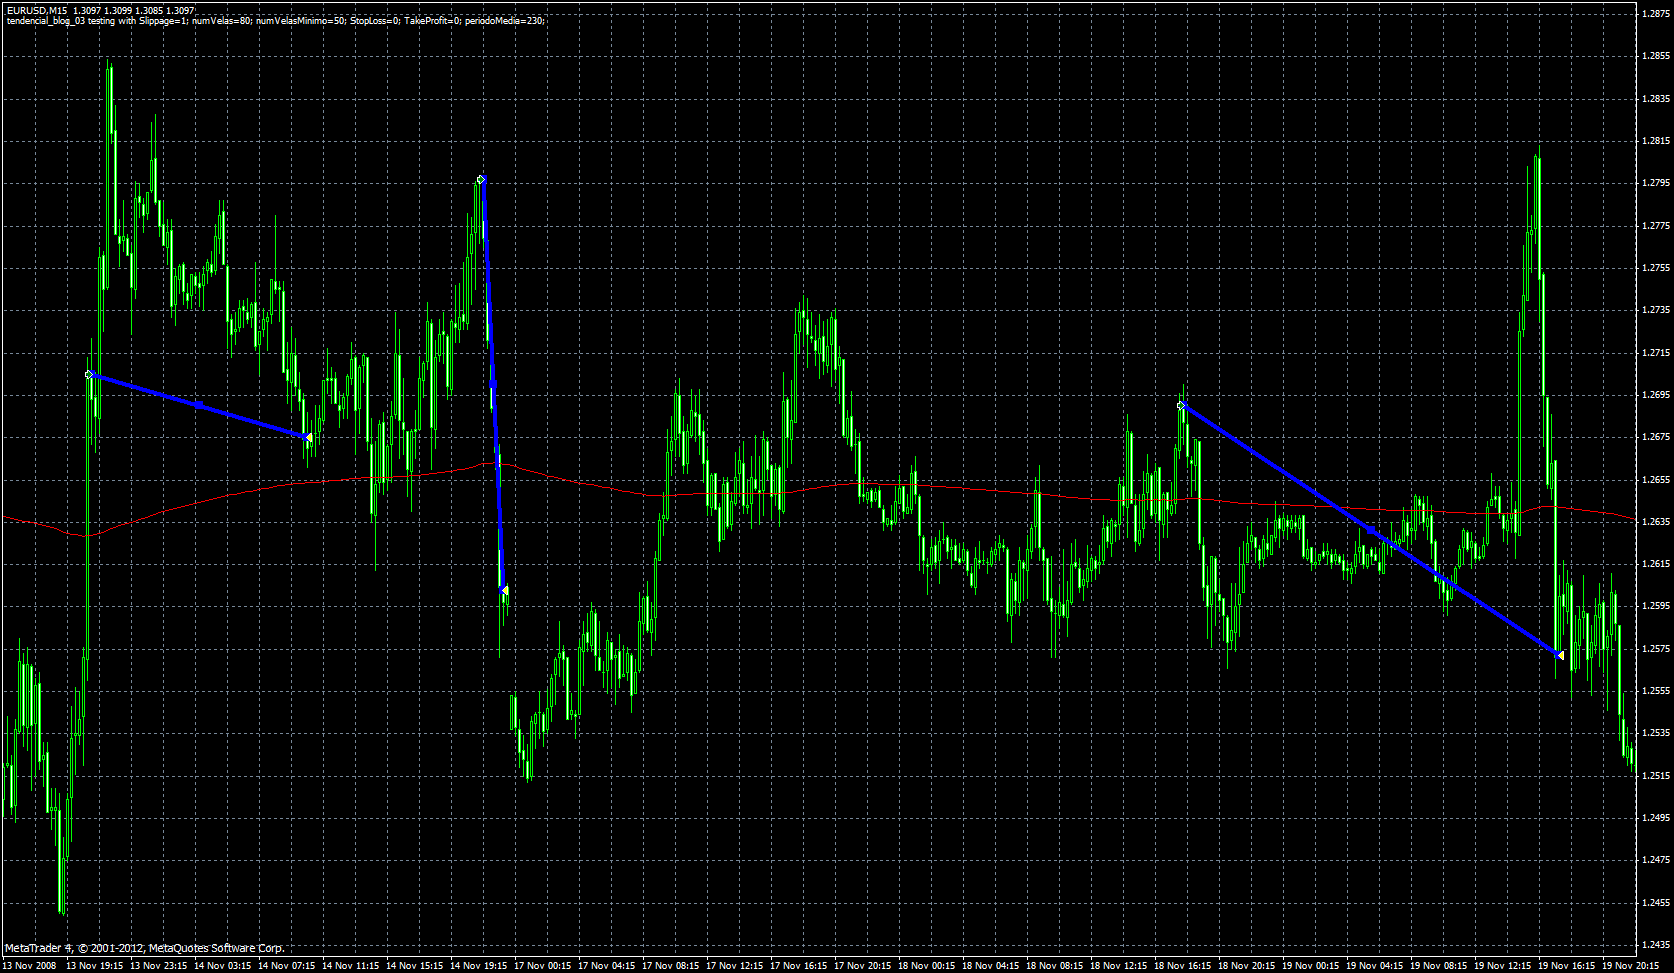This screenshot has width=1674, height=973.
Task: Click the 1.2615 price scale label
Action: click(1657, 564)
